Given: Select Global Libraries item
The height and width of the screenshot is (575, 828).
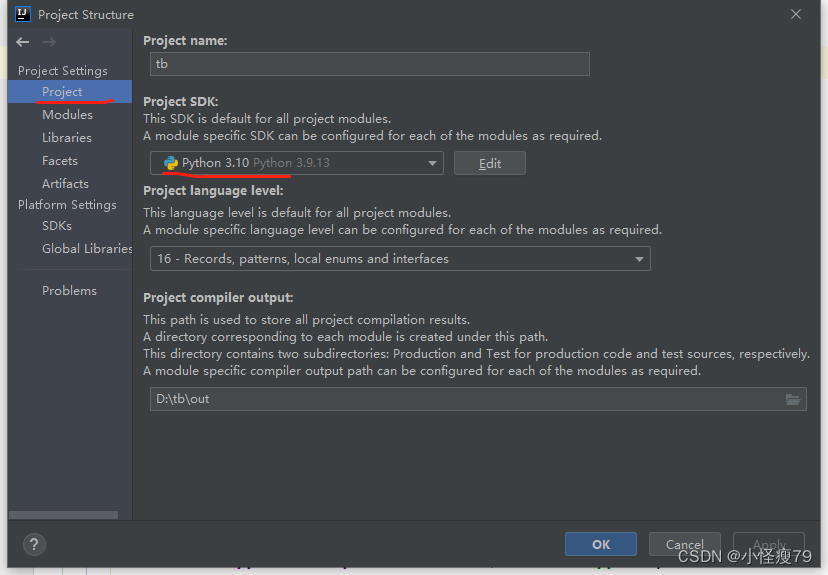Looking at the screenshot, I should click(x=87, y=249).
